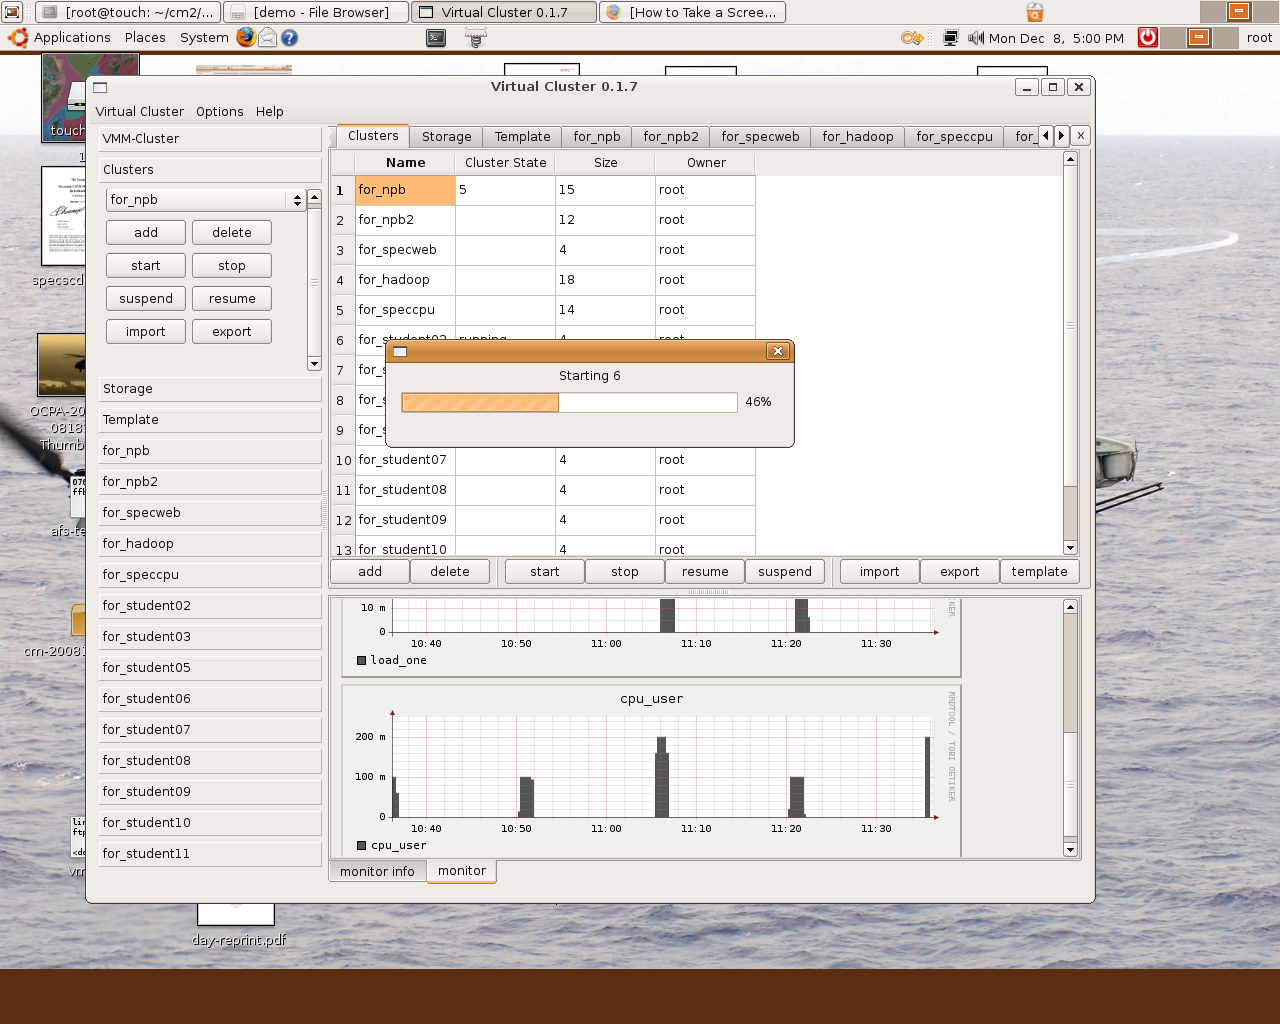Open the mail client envelope icon
Screen dimensions: 1280x1024
click(x=268, y=38)
